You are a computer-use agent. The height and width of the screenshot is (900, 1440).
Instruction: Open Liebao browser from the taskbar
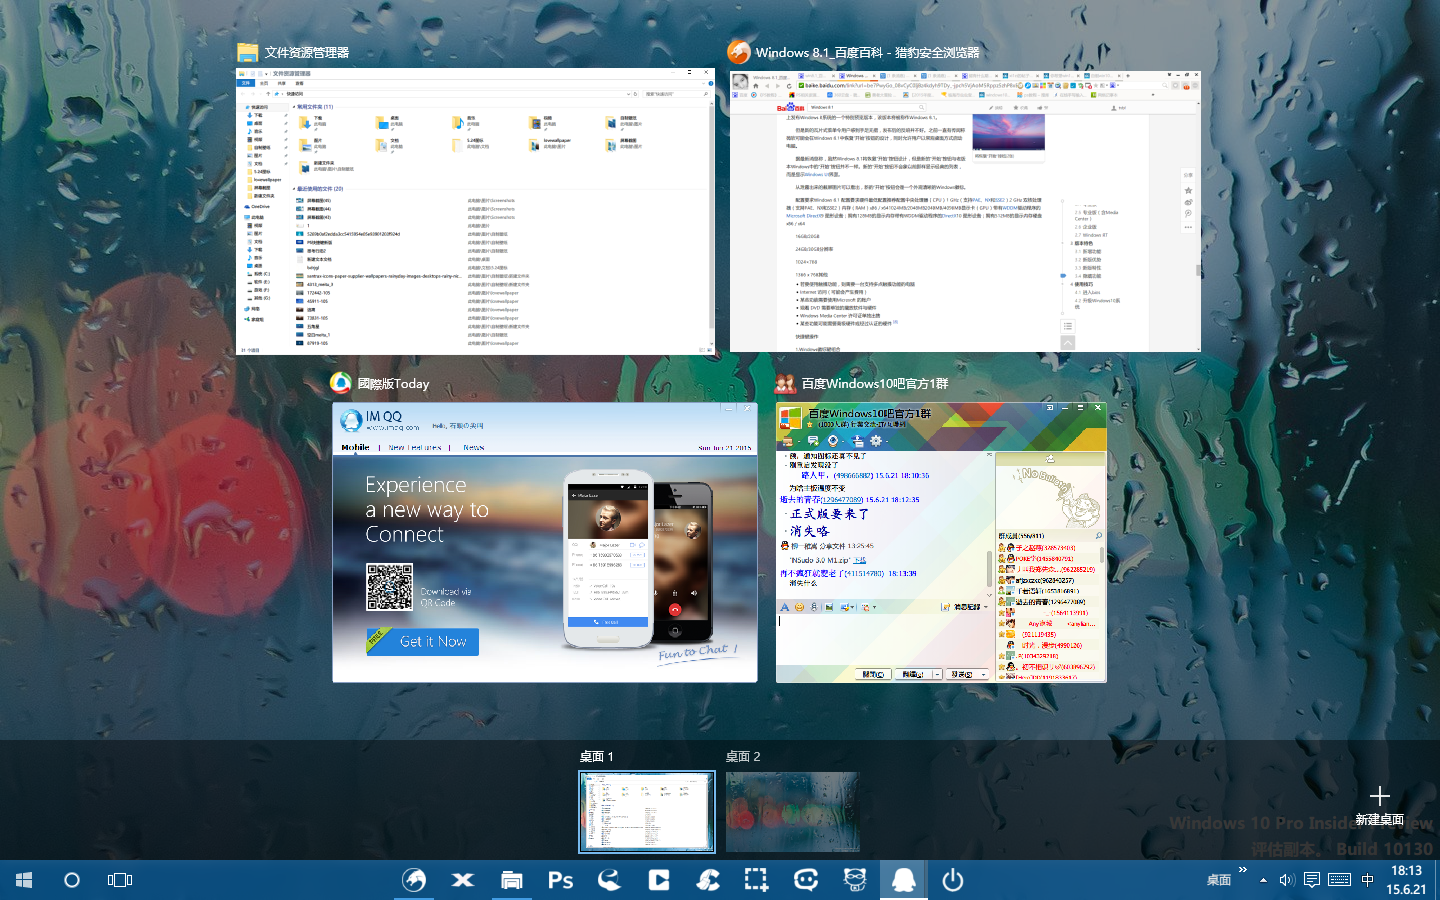pos(413,880)
